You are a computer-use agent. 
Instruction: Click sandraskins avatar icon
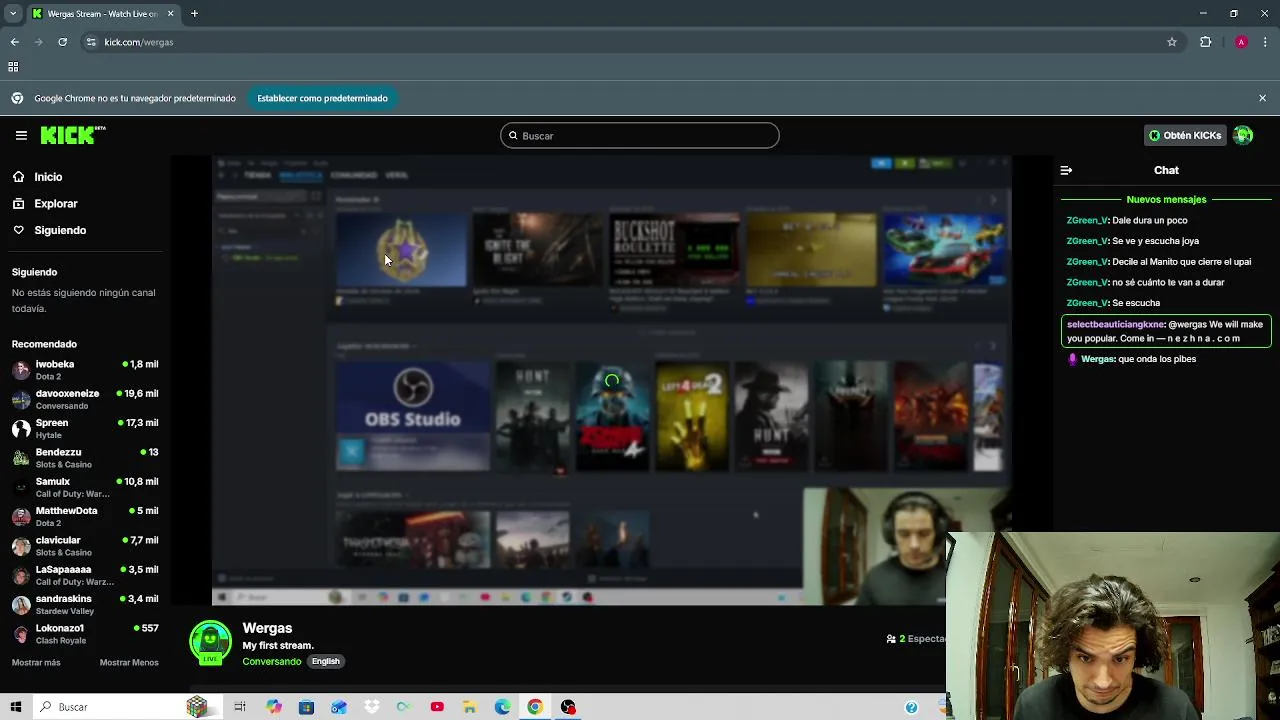[21, 605]
